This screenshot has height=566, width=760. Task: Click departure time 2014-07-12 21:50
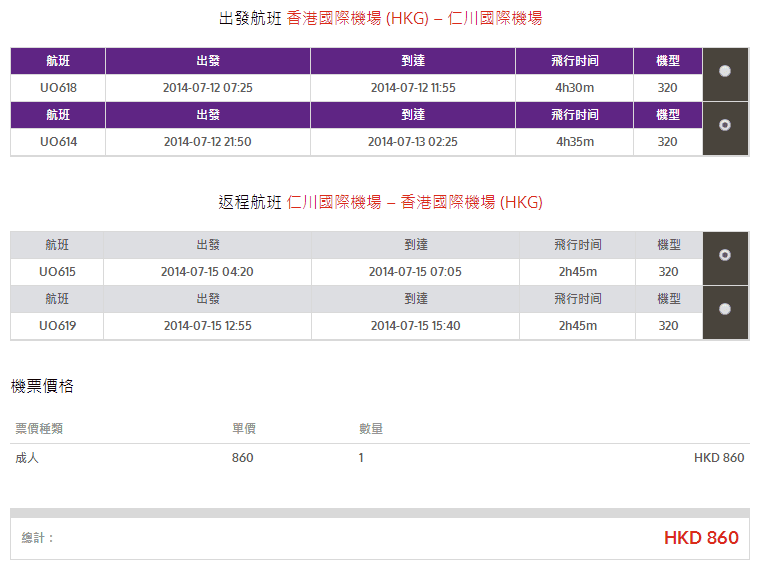[x=207, y=142]
